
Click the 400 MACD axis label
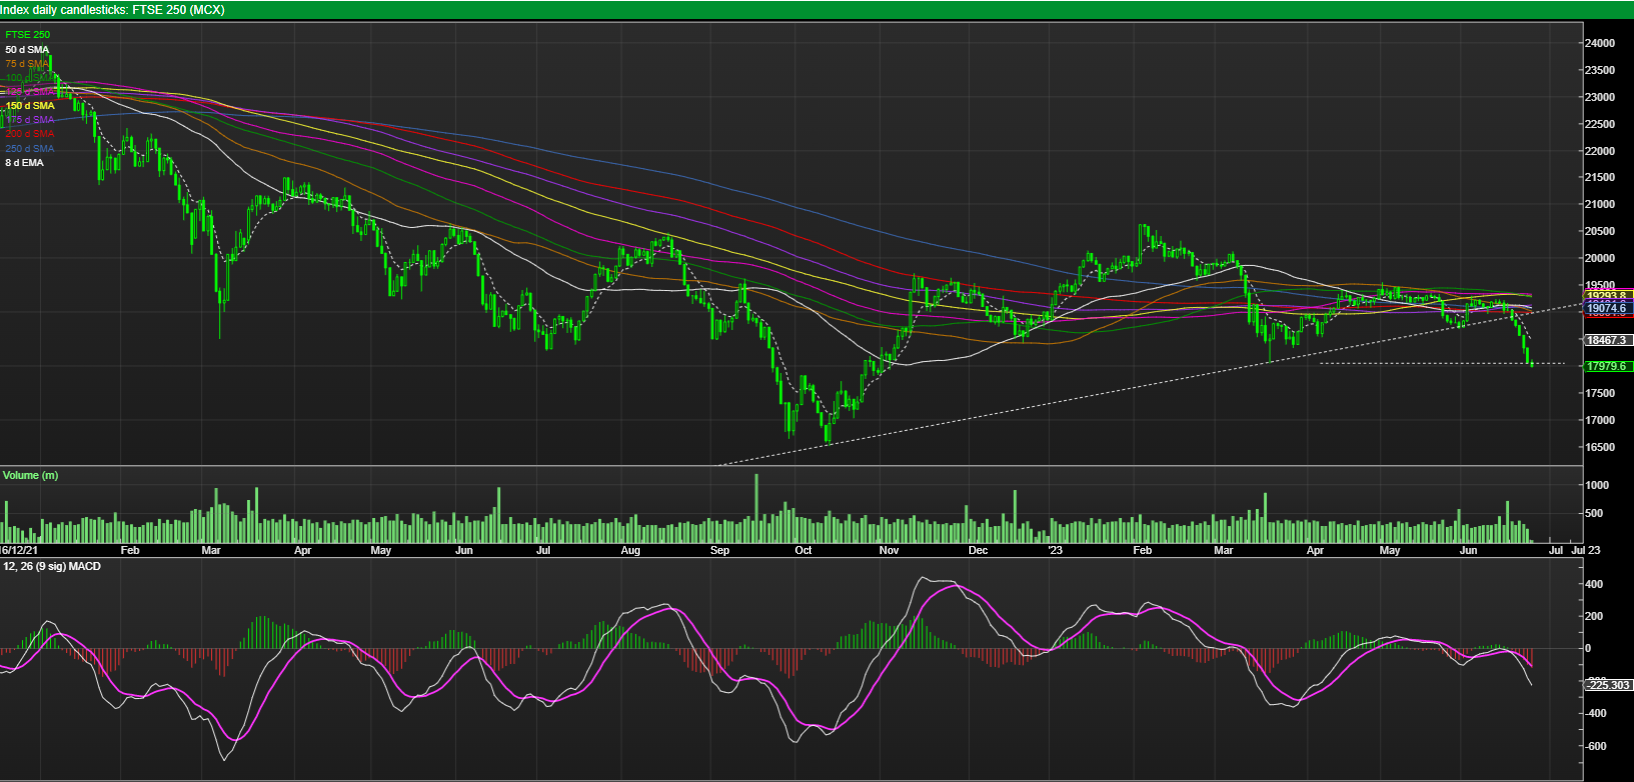pos(1594,584)
